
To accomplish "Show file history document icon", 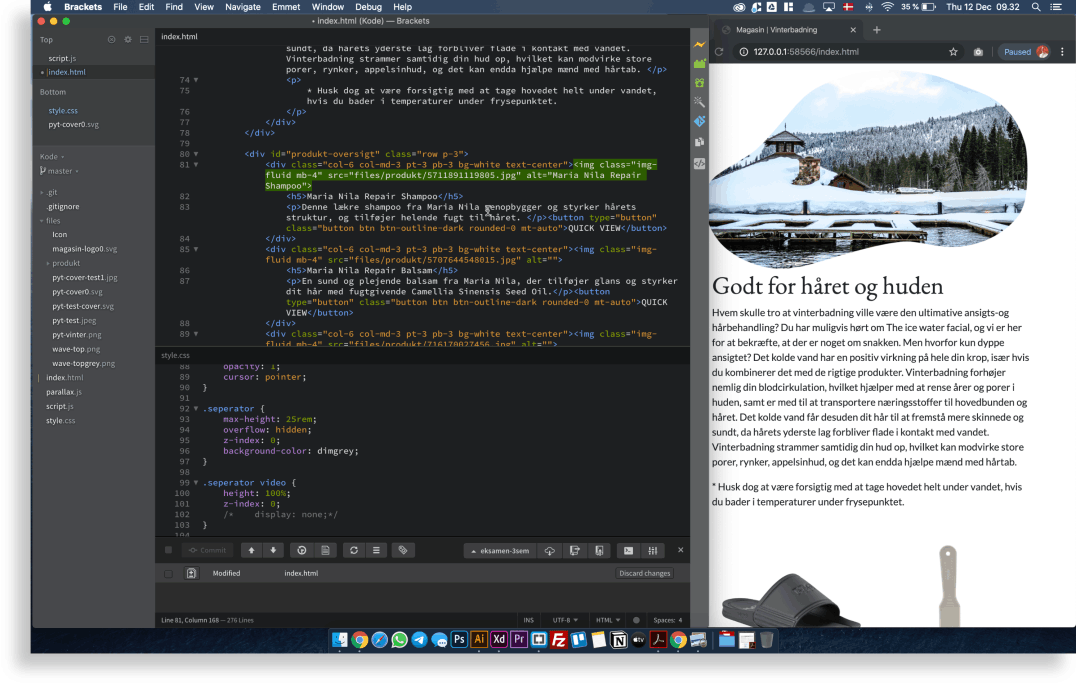I will click(x=325, y=550).
